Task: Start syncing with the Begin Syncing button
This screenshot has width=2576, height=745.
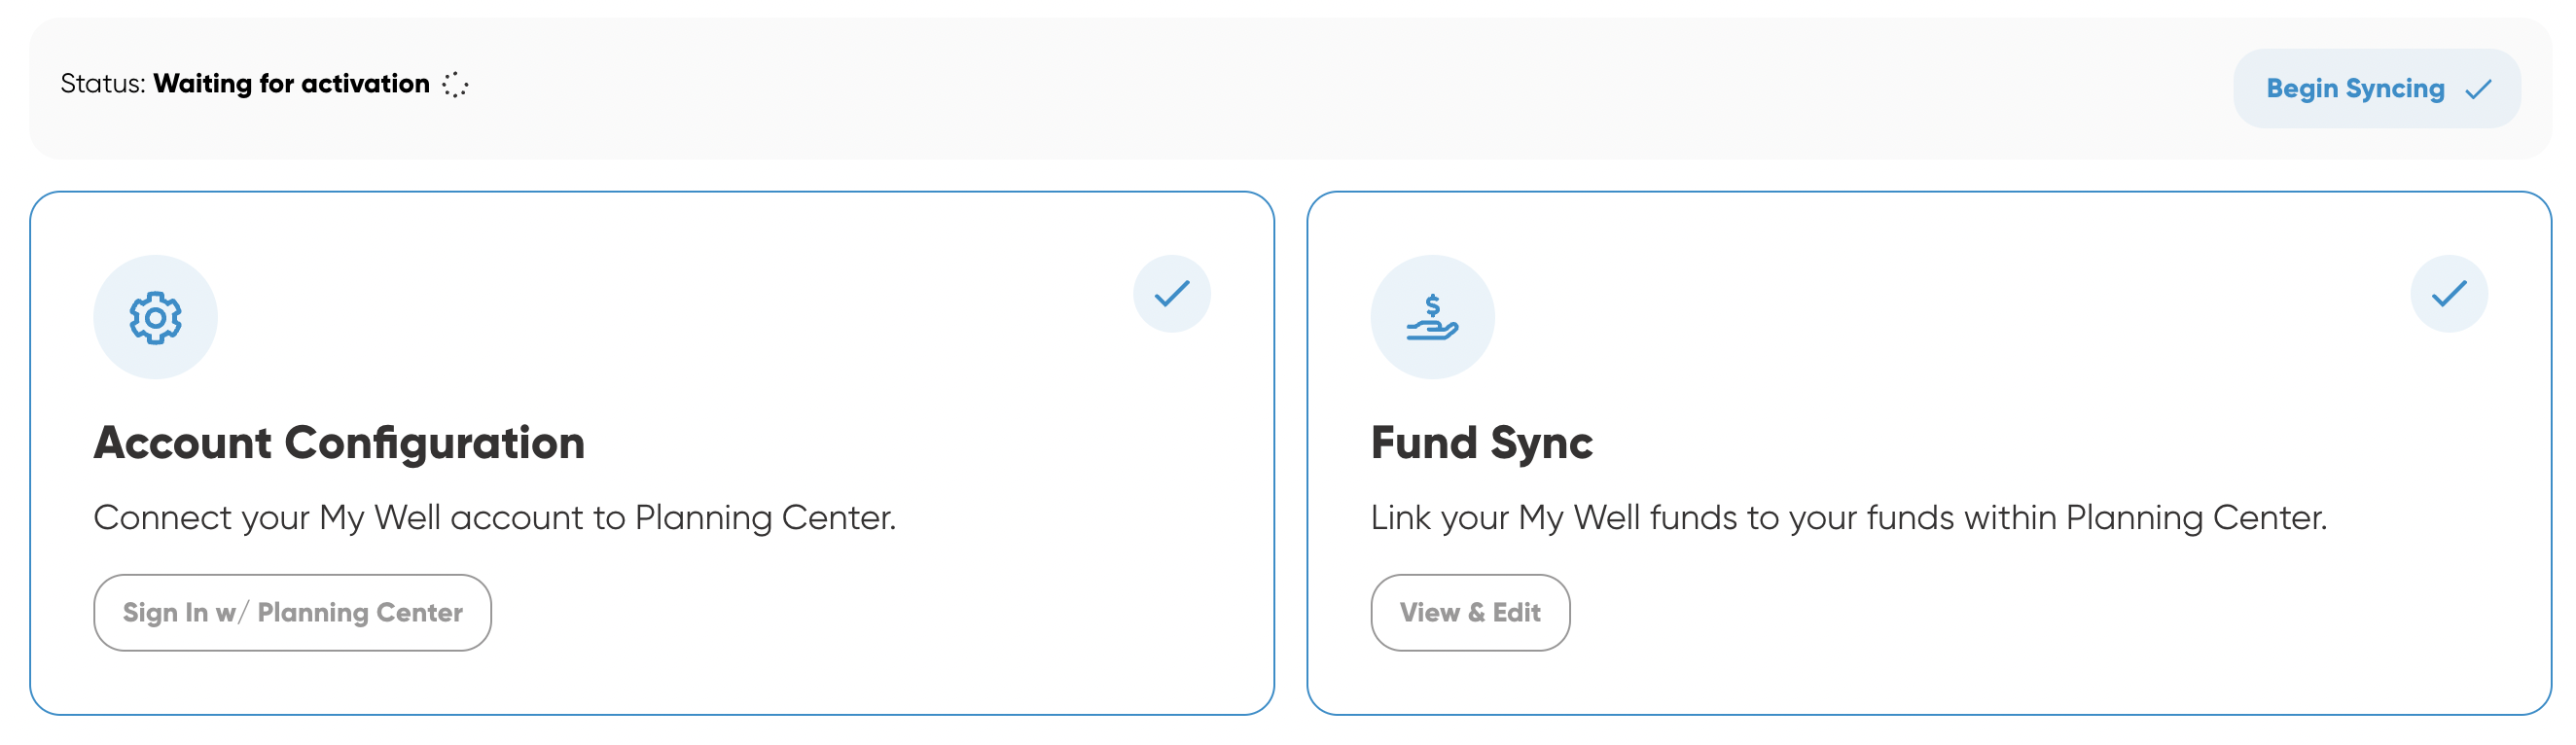Action: (x=2376, y=88)
